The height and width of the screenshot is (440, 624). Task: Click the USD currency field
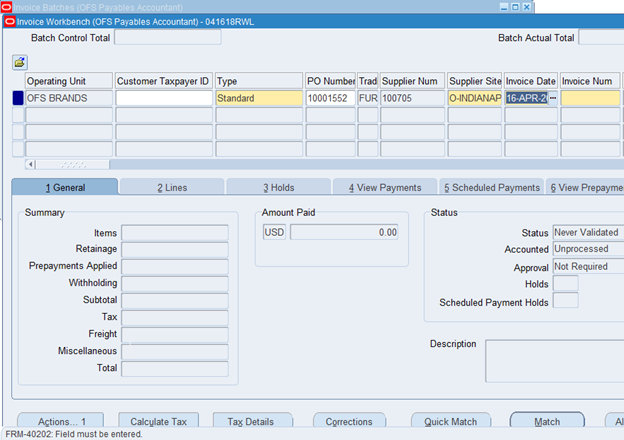pos(274,232)
